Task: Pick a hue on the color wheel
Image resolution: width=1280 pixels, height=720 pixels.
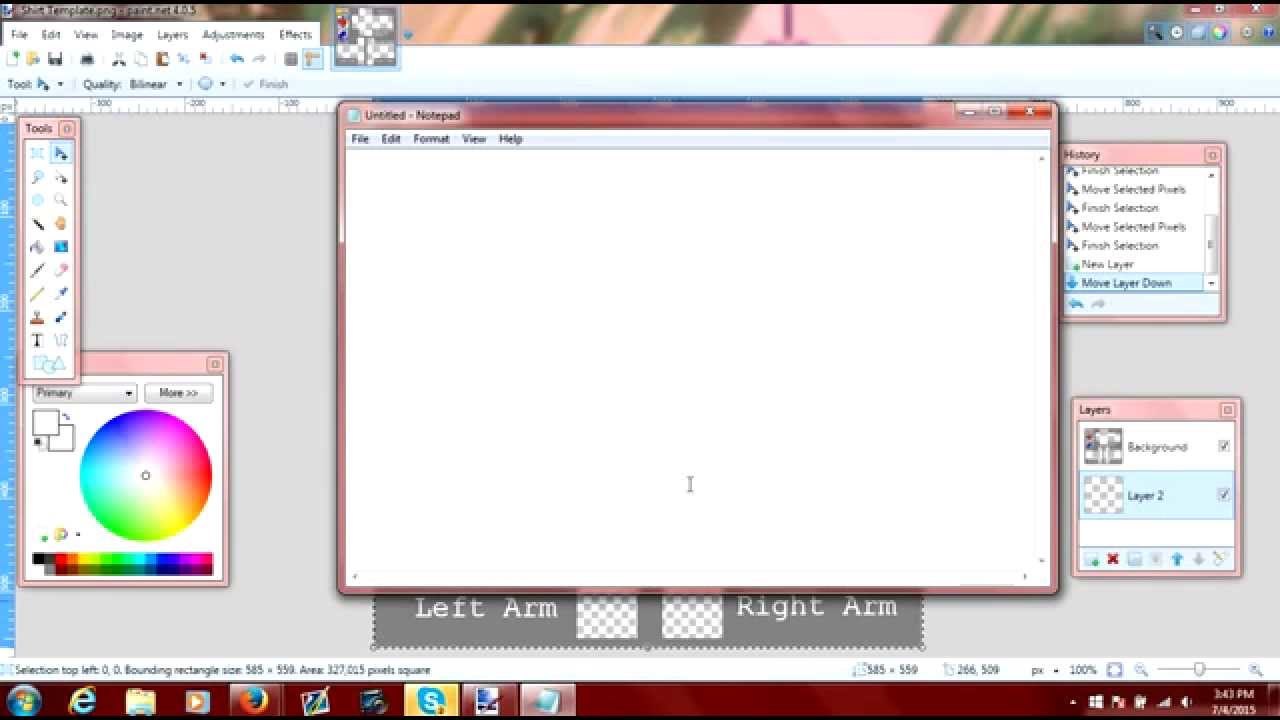Action: click(145, 476)
